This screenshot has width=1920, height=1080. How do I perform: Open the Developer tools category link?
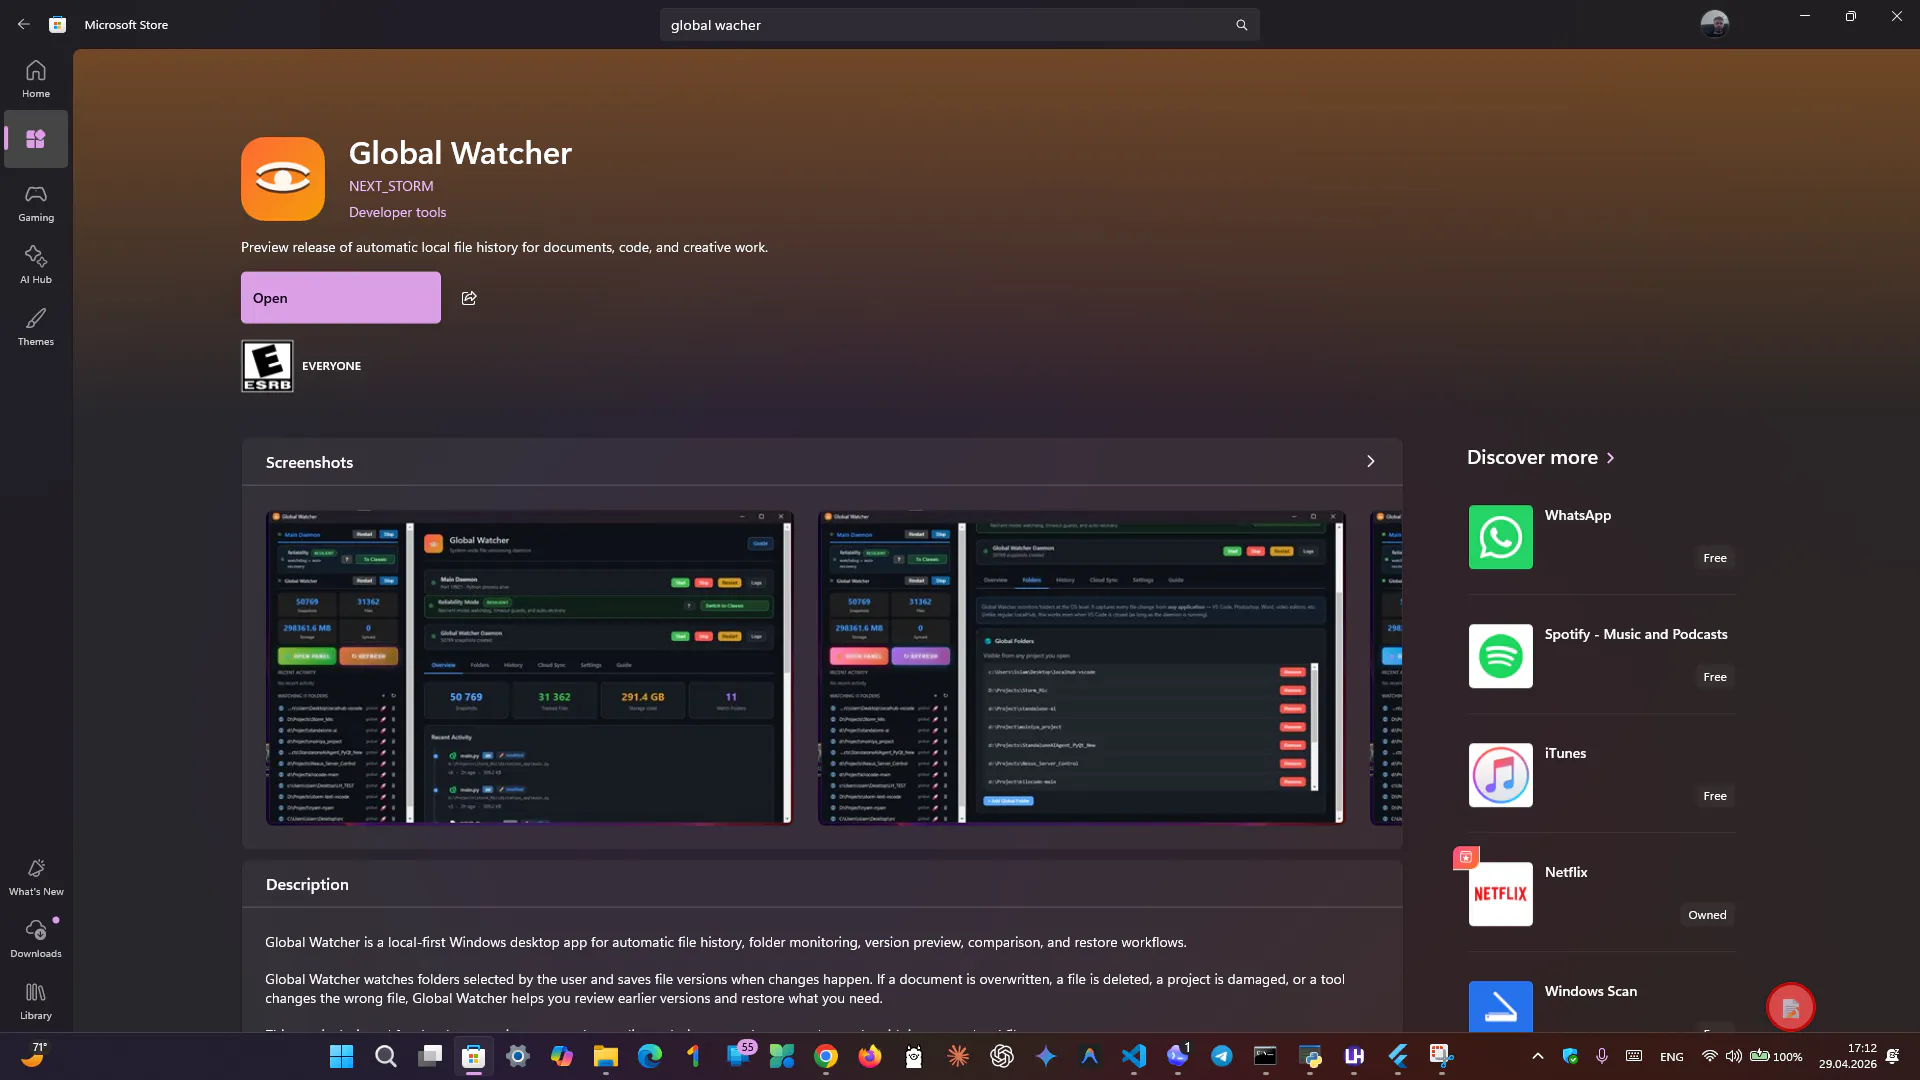coord(398,212)
